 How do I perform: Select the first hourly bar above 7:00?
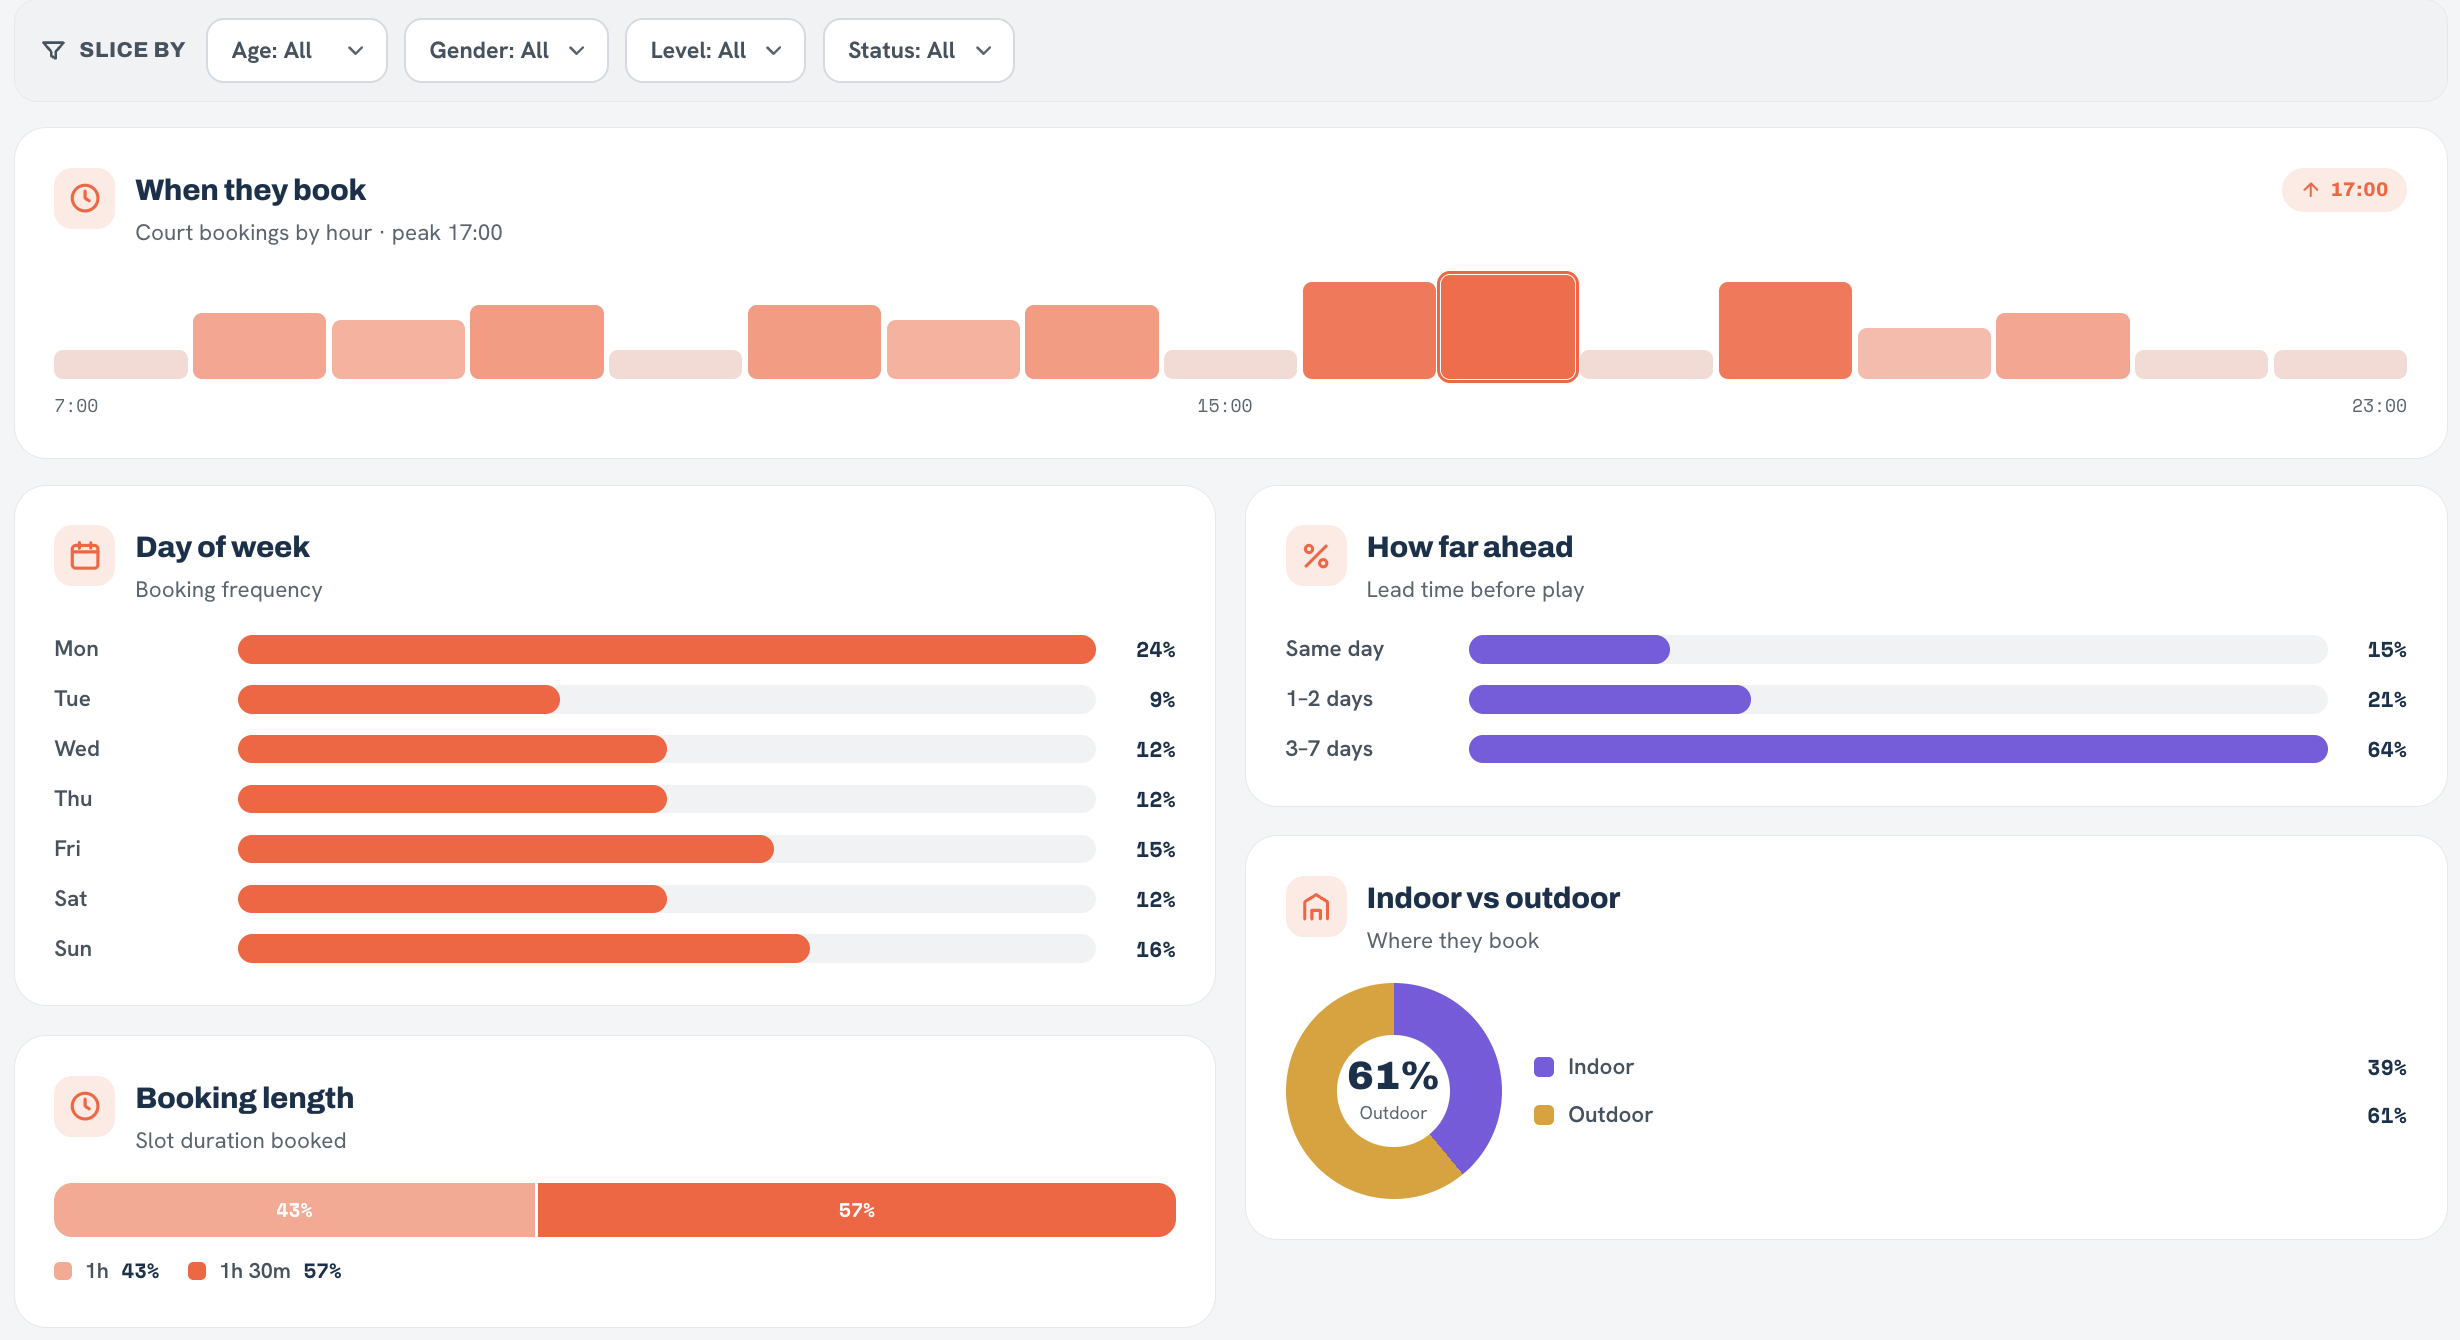point(121,364)
